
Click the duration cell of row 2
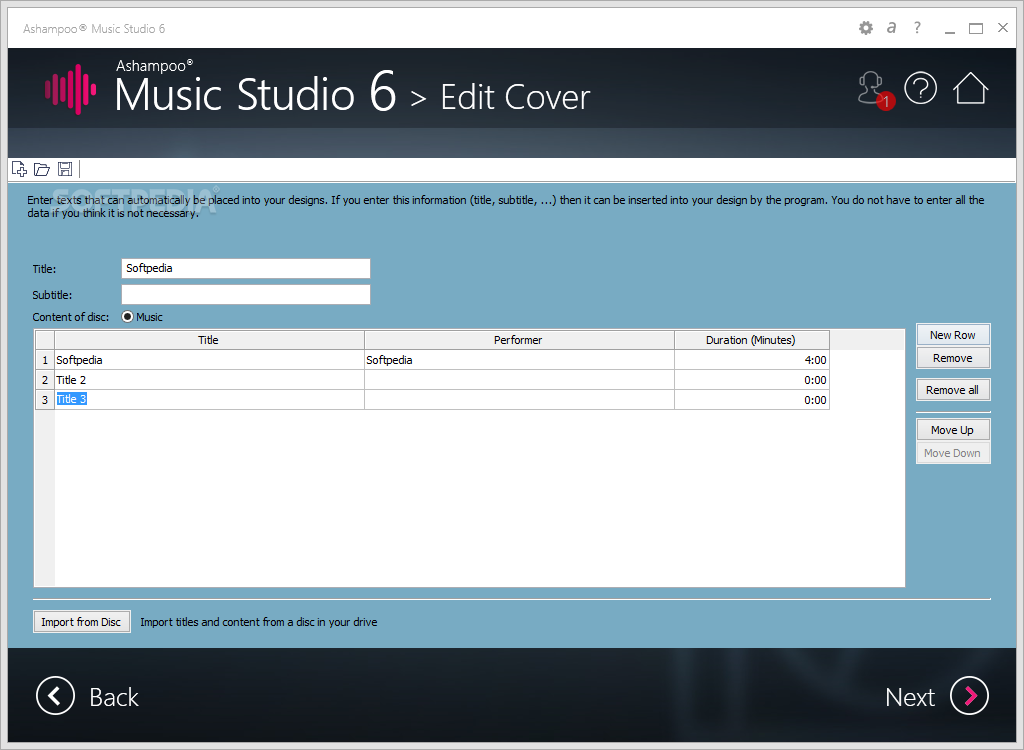coord(752,380)
